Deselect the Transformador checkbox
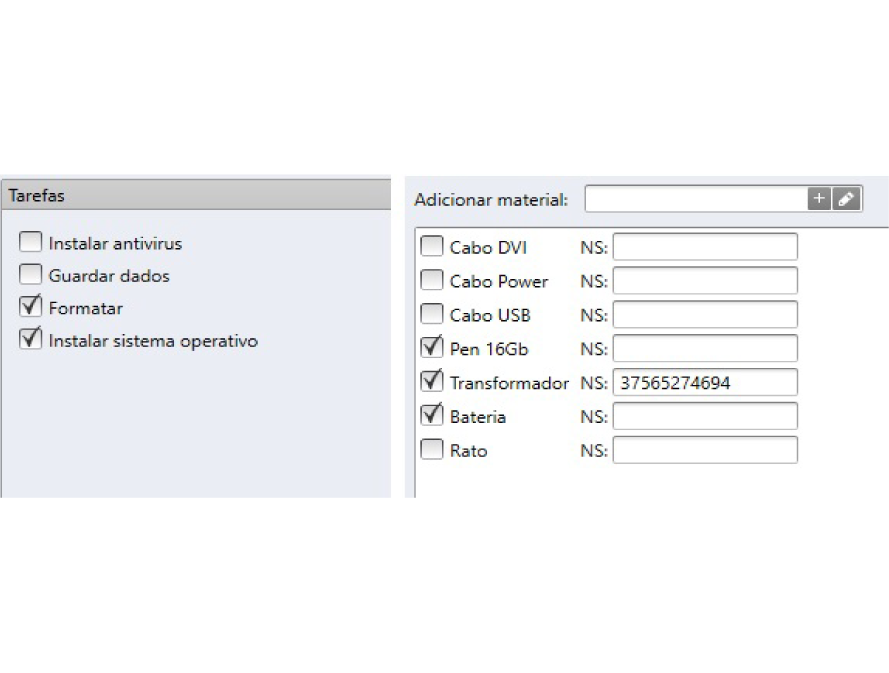The height and width of the screenshot is (673, 889). click(x=432, y=382)
